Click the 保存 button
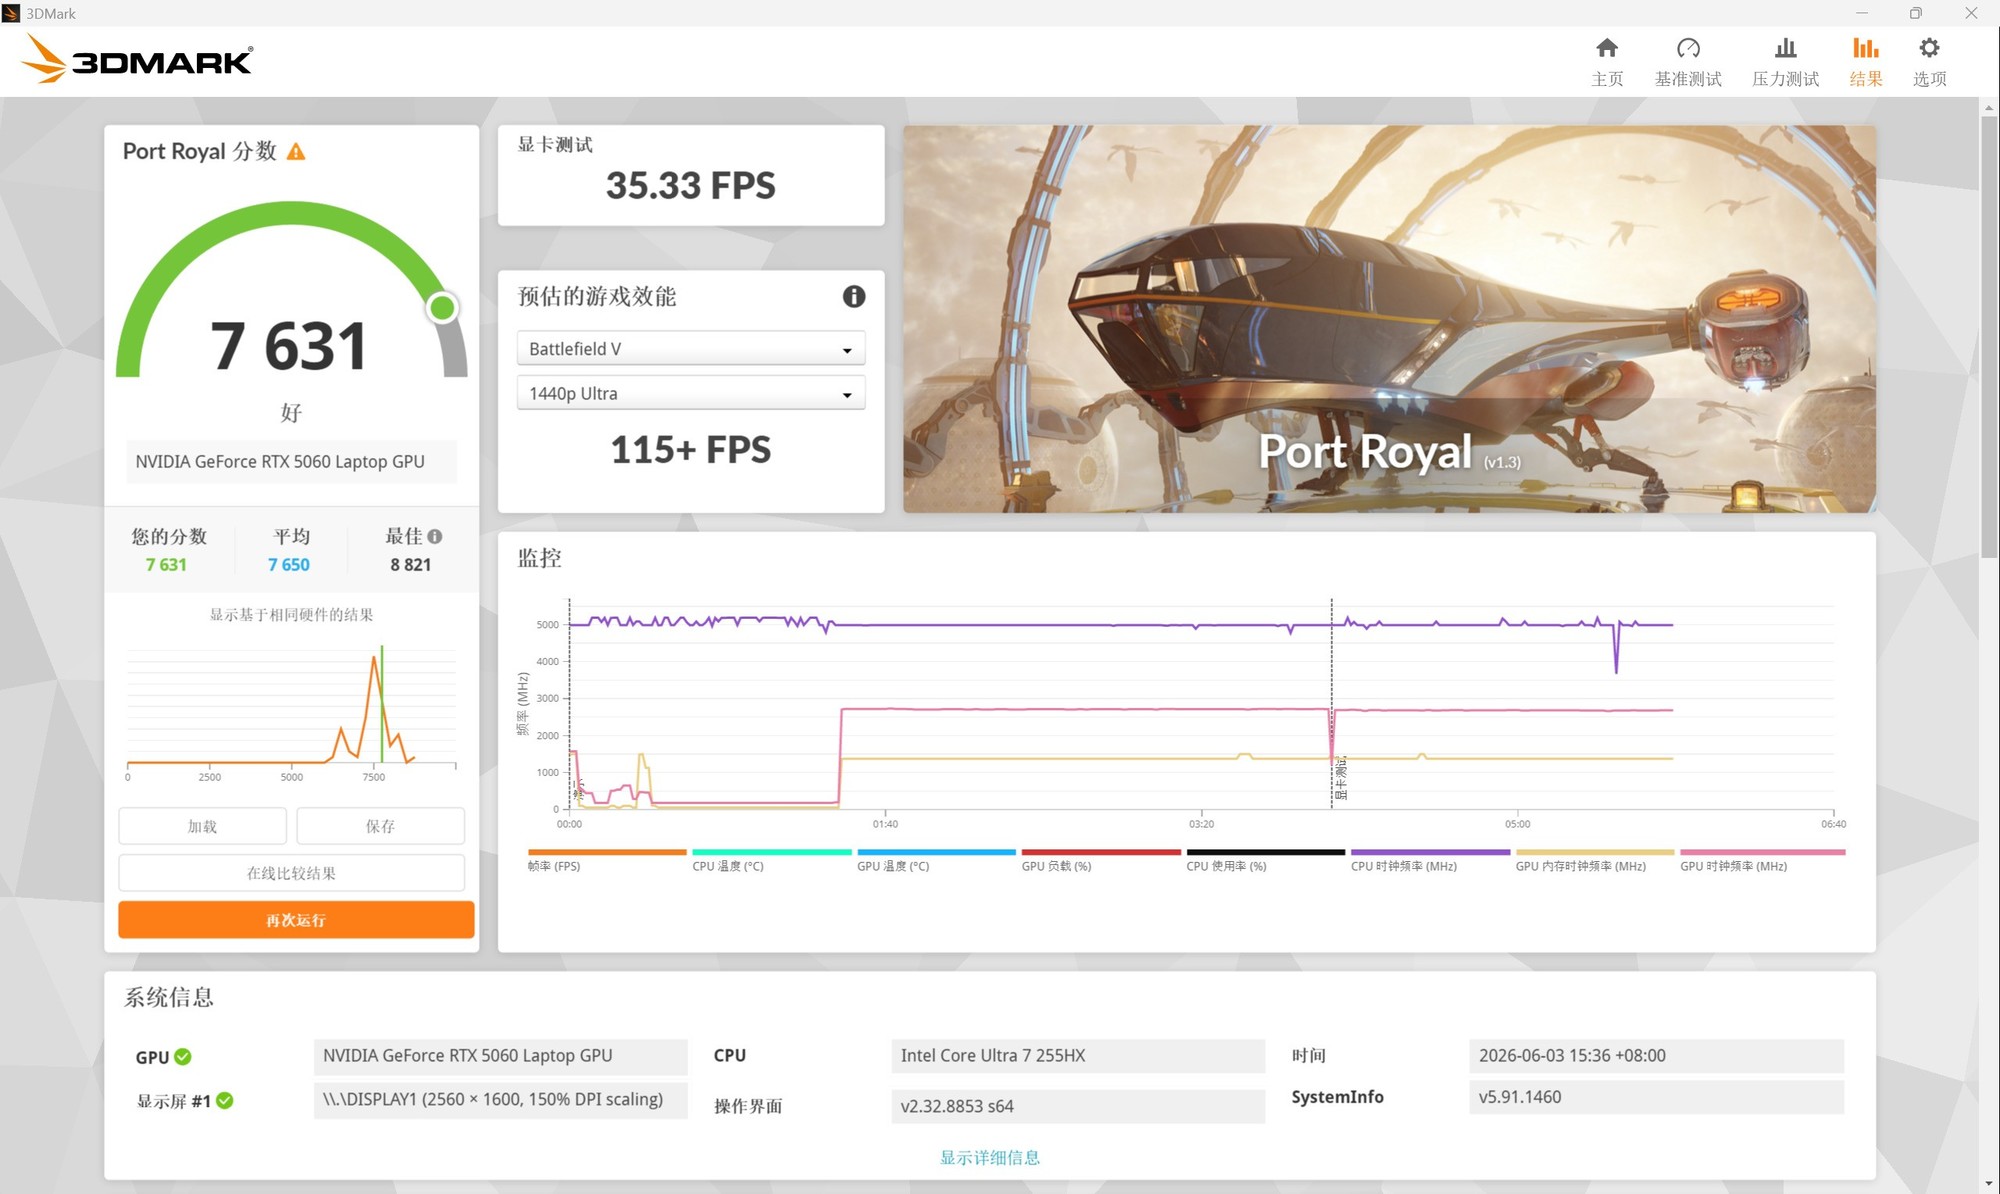 (x=380, y=826)
